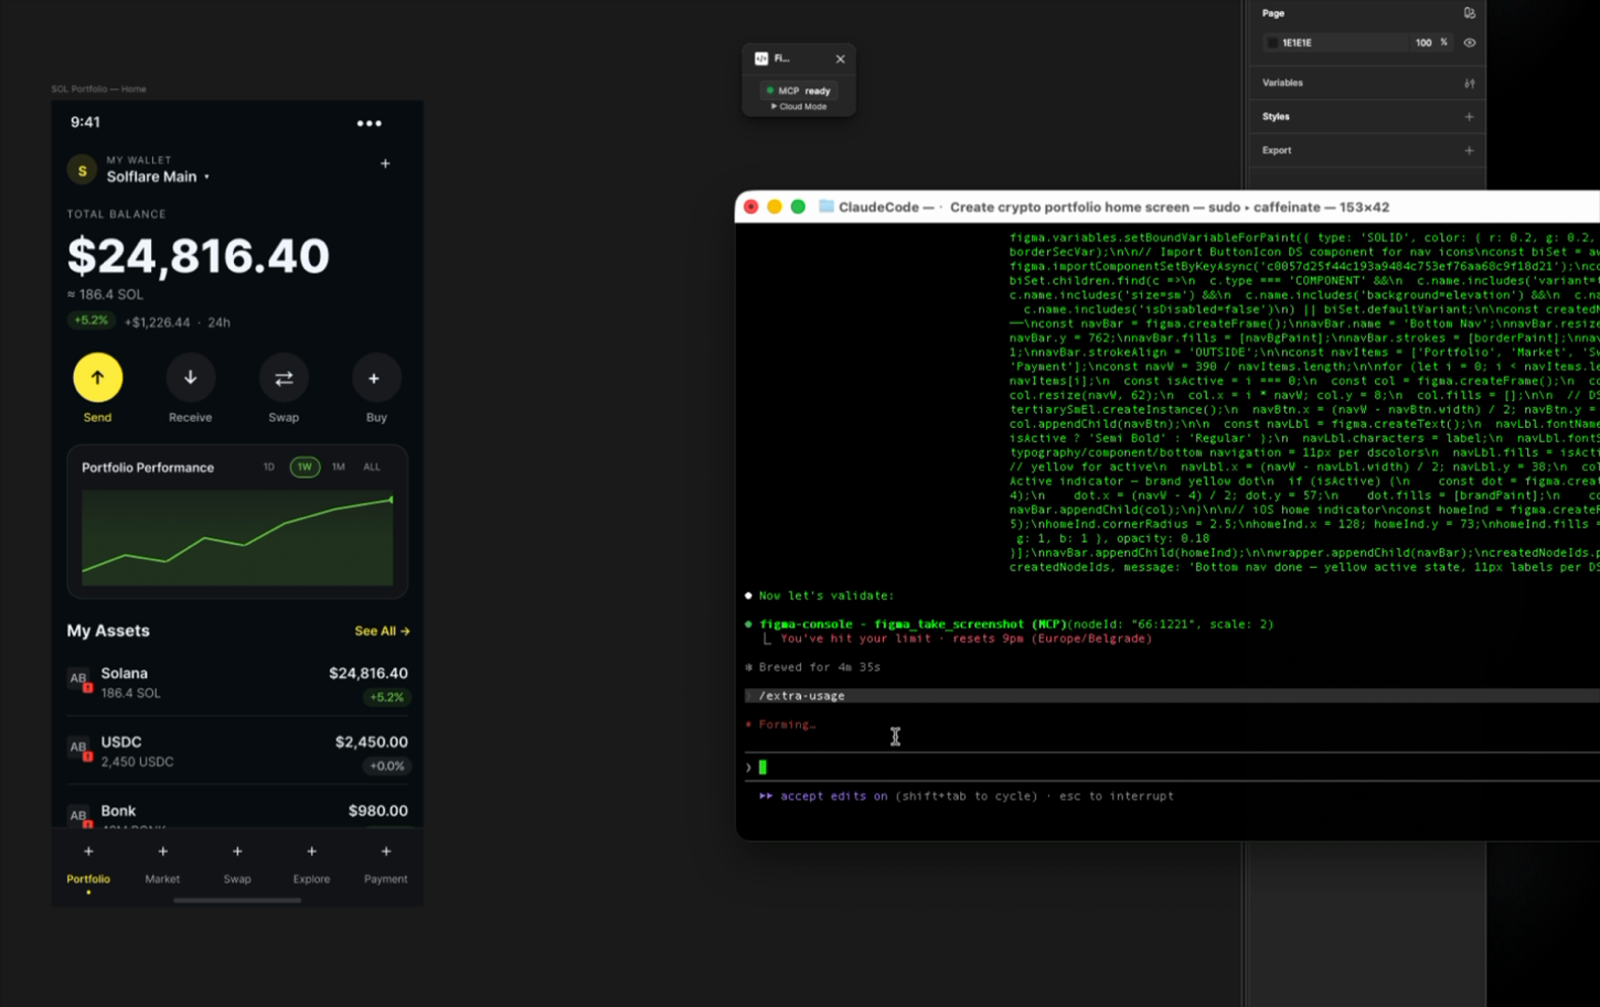Expand the Cloud Mode disclosure triangle
The width and height of the screenshot is (1600, 1007).
pyautogui.click(x=774, y=106)
